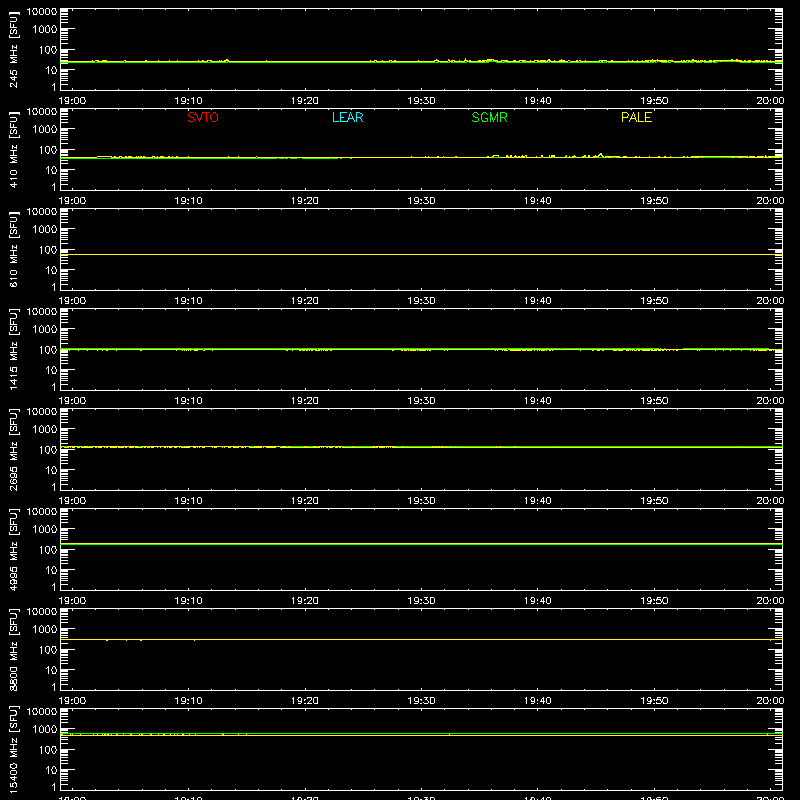Select the 8800 MHz [SFU] axis title

(13, 649)
